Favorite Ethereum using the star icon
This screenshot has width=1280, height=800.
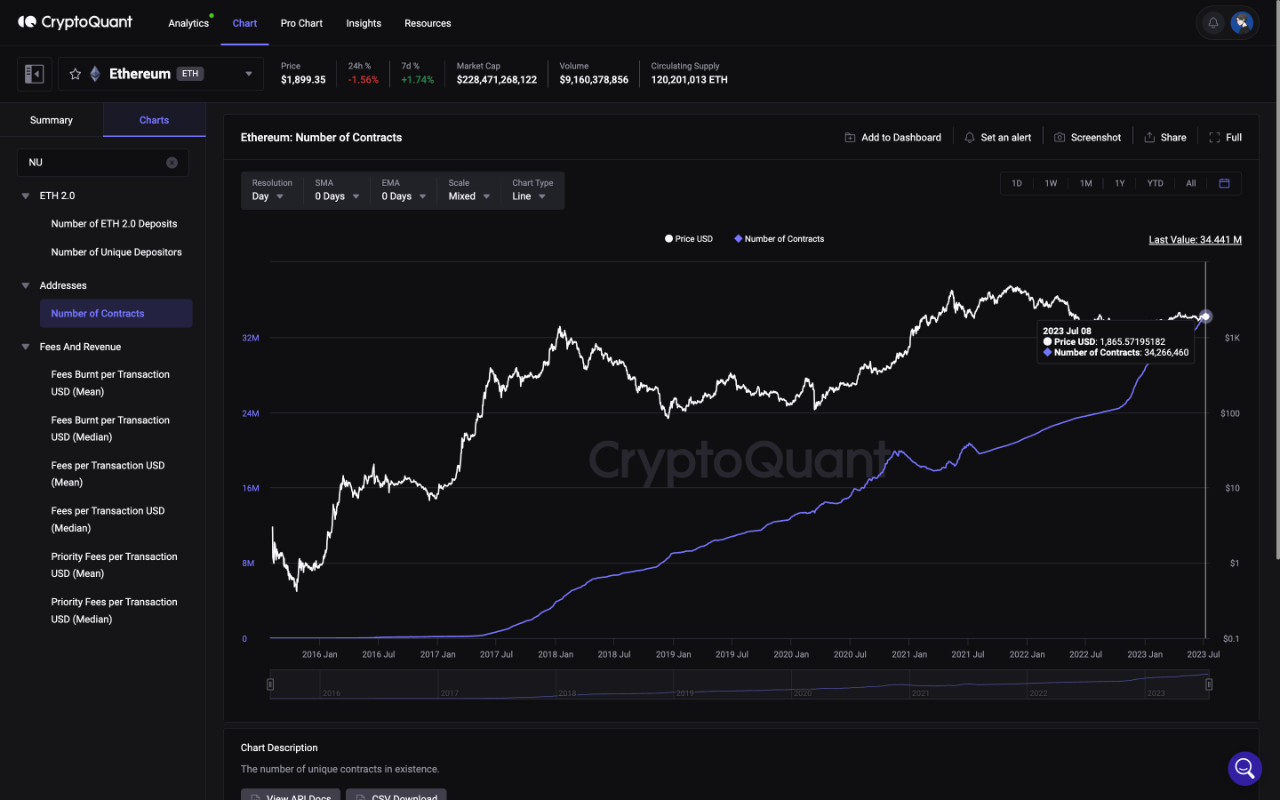(74, 73)
